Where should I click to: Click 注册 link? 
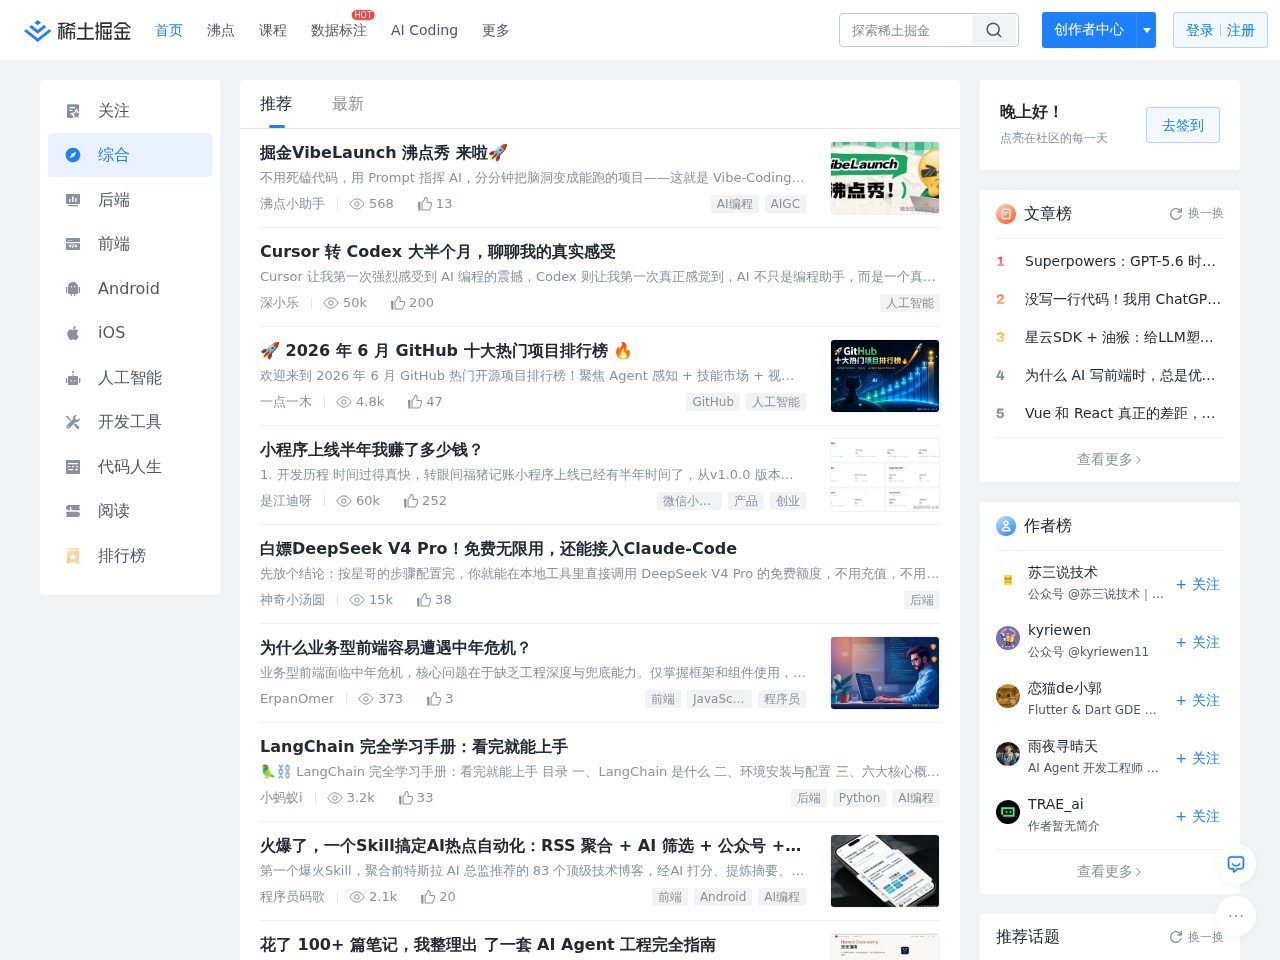pyautogui.click(x=1241, y=31)
